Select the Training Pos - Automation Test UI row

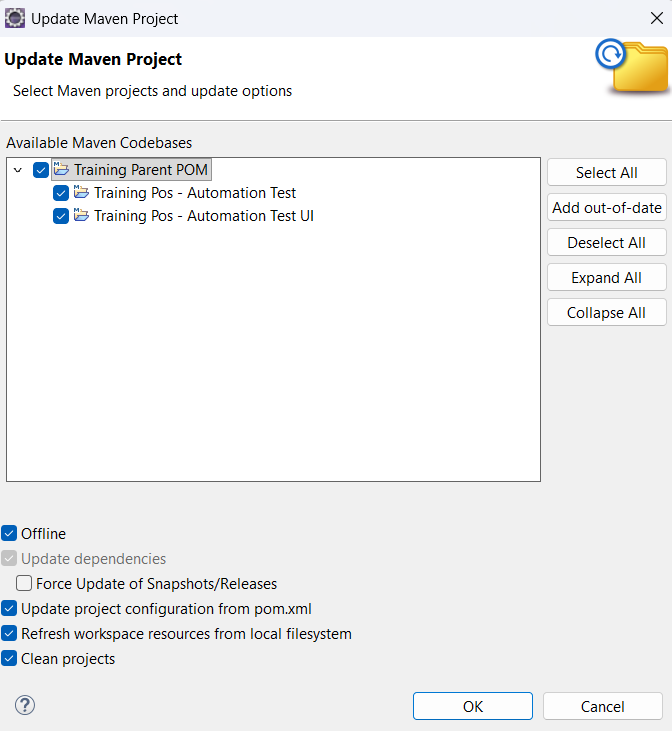pyautogui.click(x=204, y=216)
